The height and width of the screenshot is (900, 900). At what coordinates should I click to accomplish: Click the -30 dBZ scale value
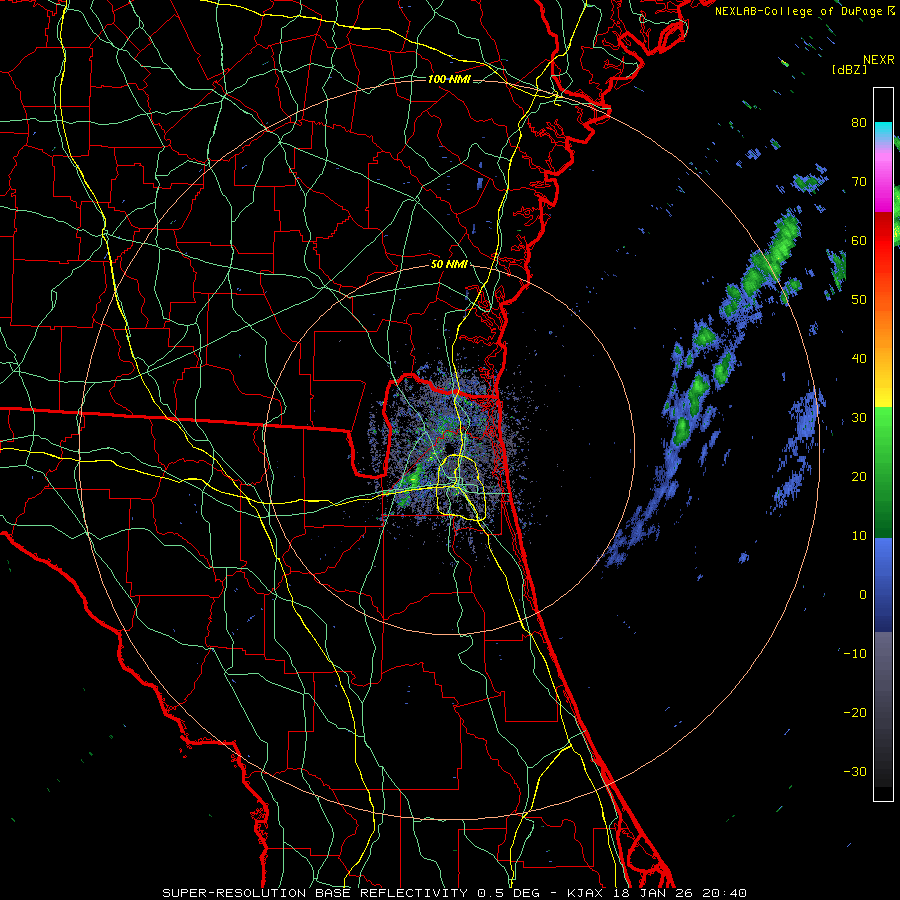pos(855,771)
